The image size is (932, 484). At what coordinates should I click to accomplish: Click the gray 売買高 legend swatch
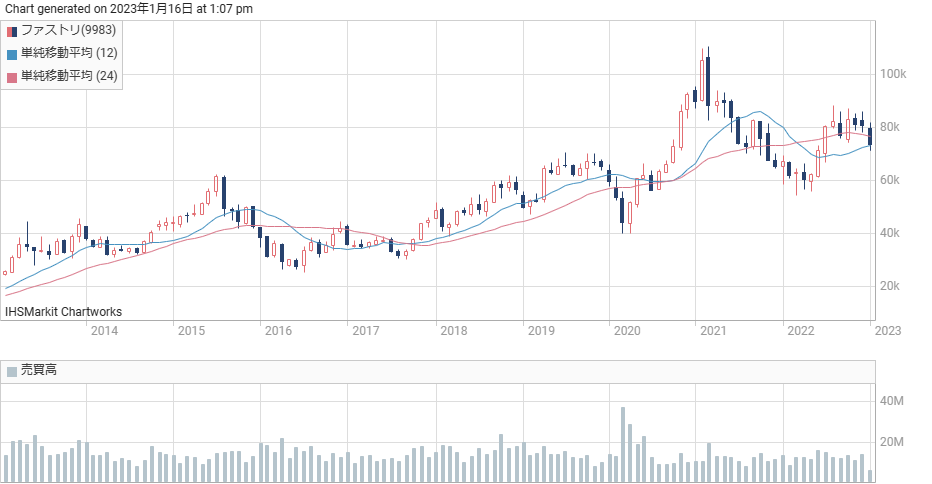pyautogui.click(x=12, y=372)
